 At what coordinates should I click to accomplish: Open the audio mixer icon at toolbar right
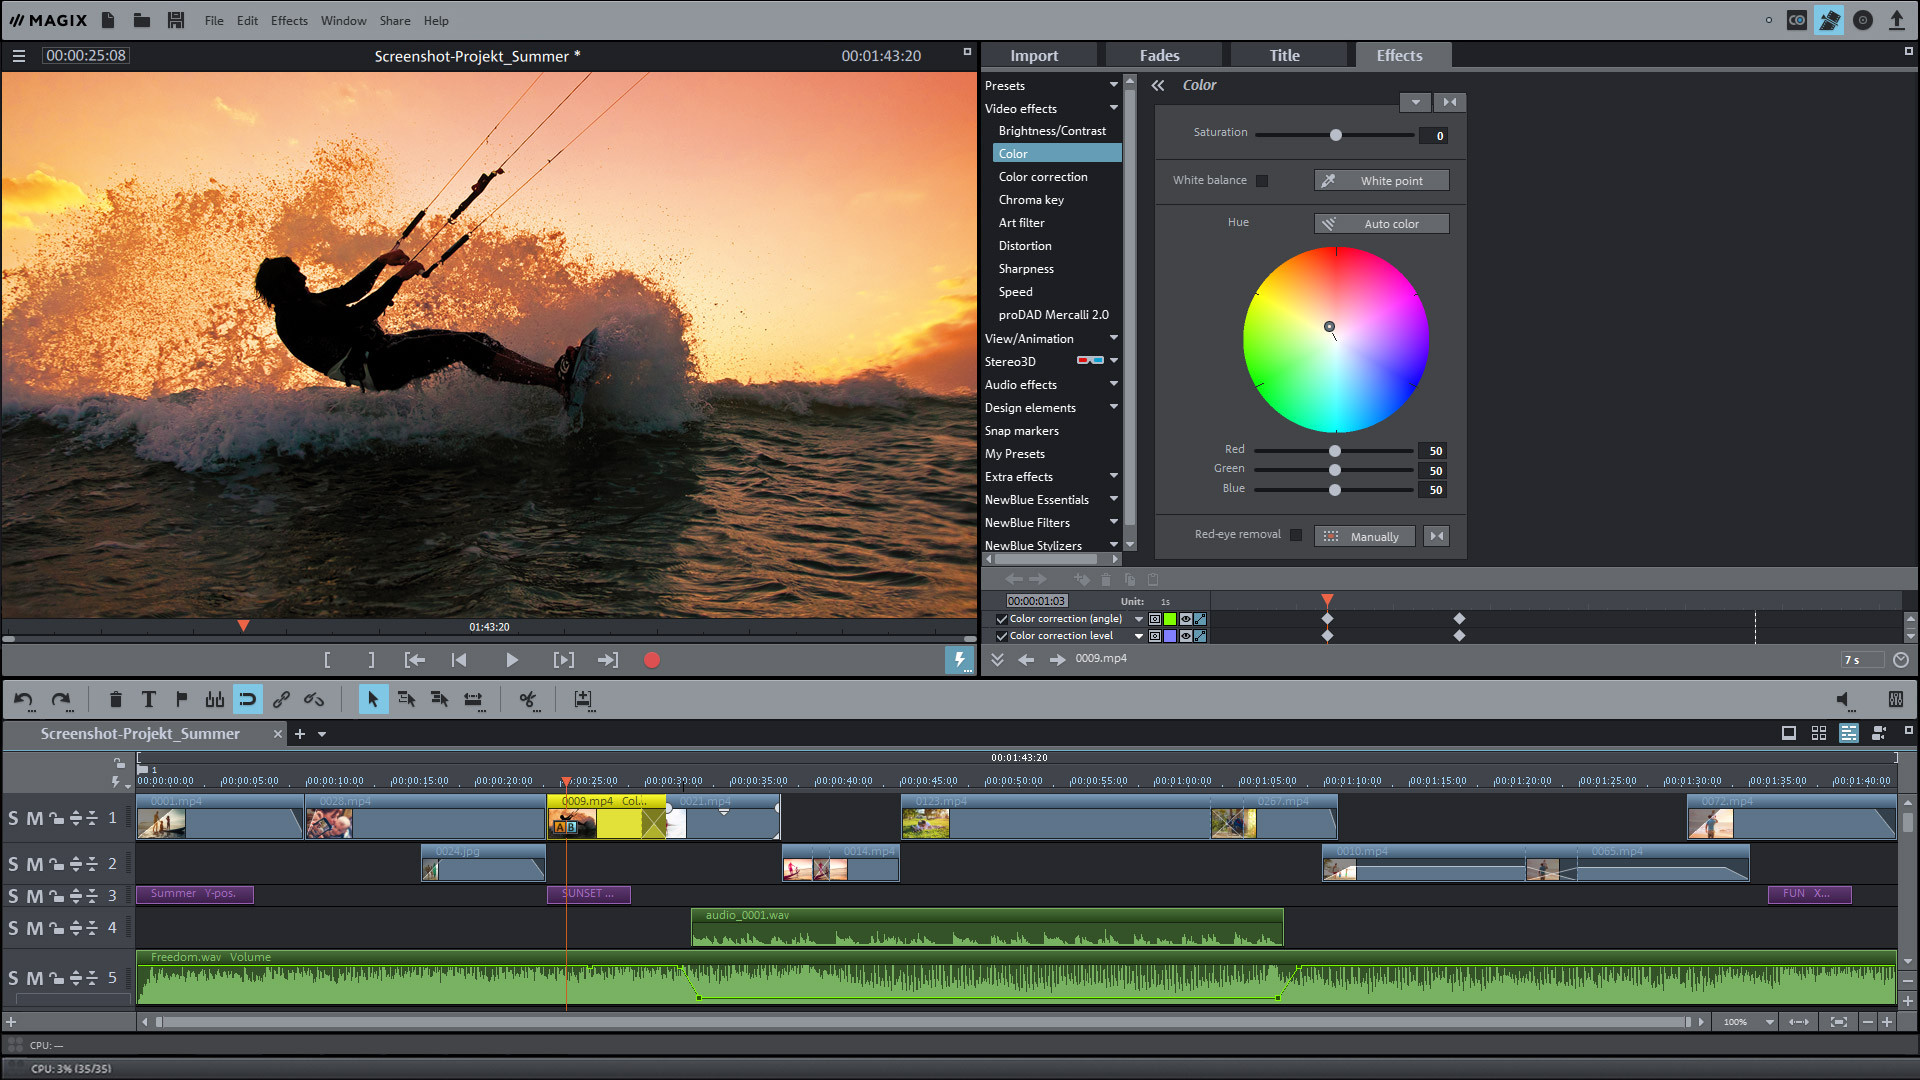click(x=1895, y=700)
